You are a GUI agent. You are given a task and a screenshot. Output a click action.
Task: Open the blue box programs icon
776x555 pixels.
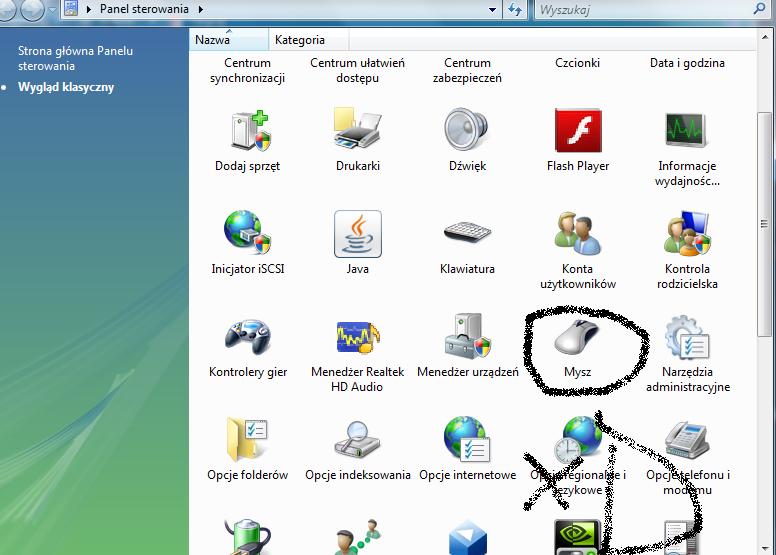click(x=467, y=537)
